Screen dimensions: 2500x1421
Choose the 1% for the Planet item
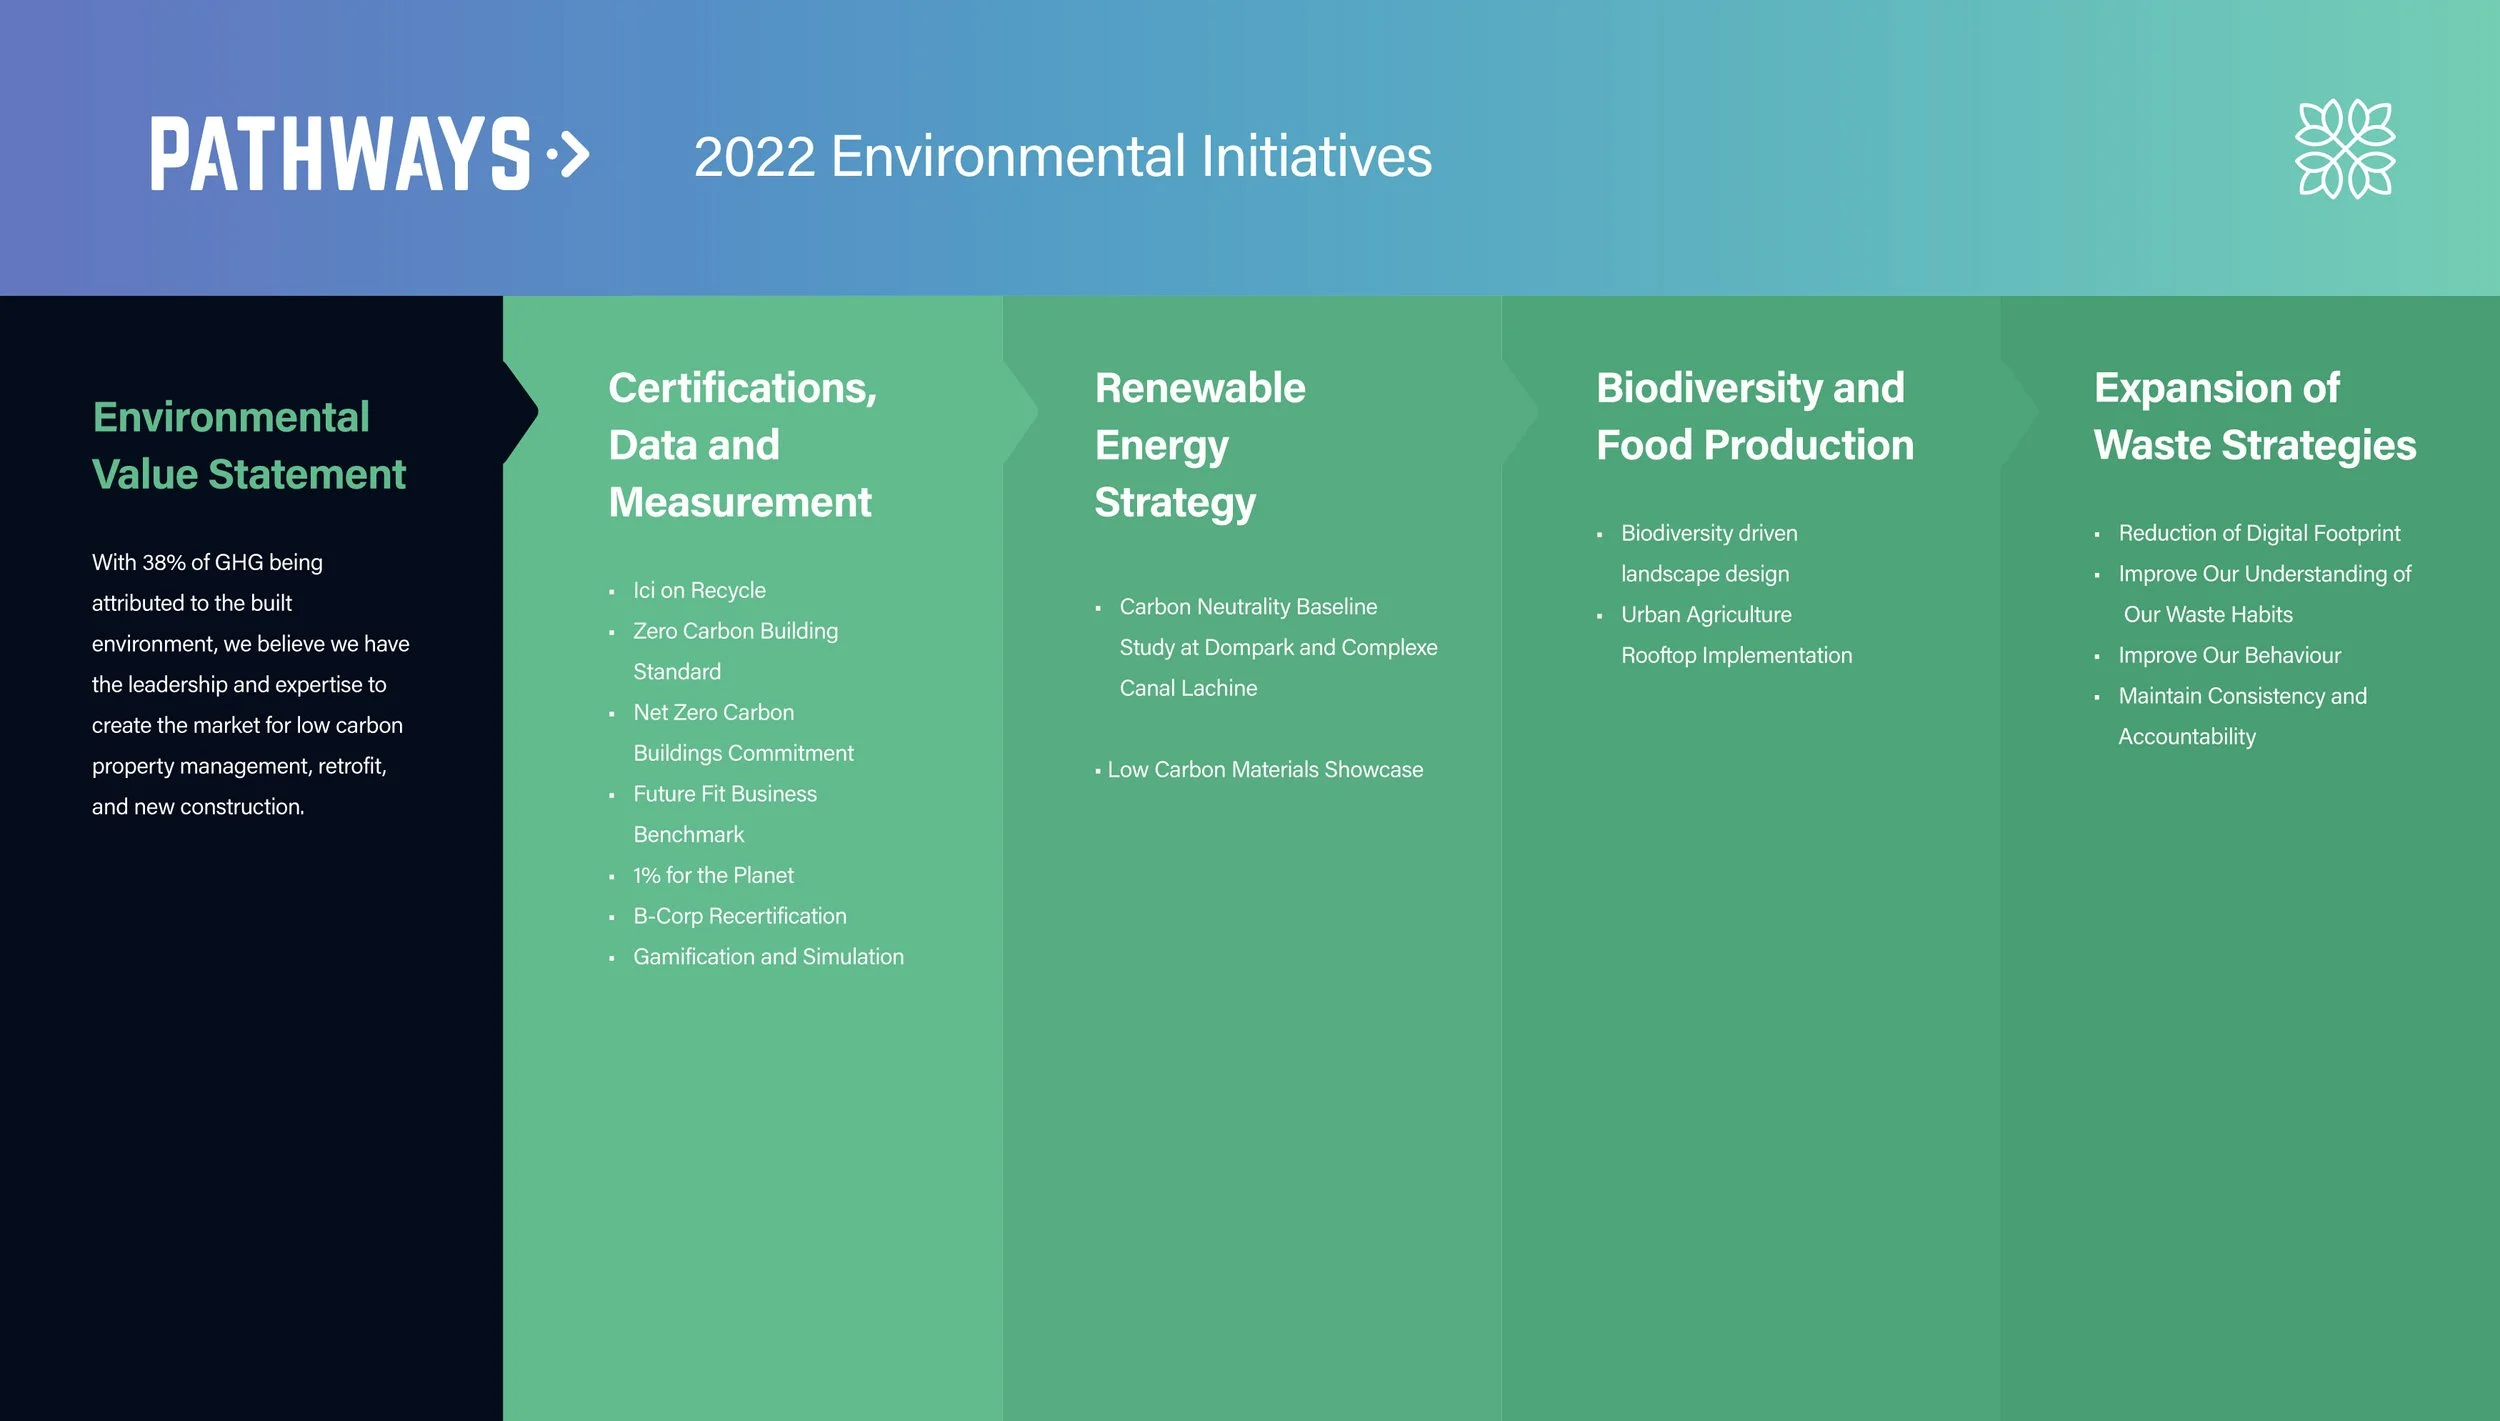pyautogui.click(x=713, y=876)
